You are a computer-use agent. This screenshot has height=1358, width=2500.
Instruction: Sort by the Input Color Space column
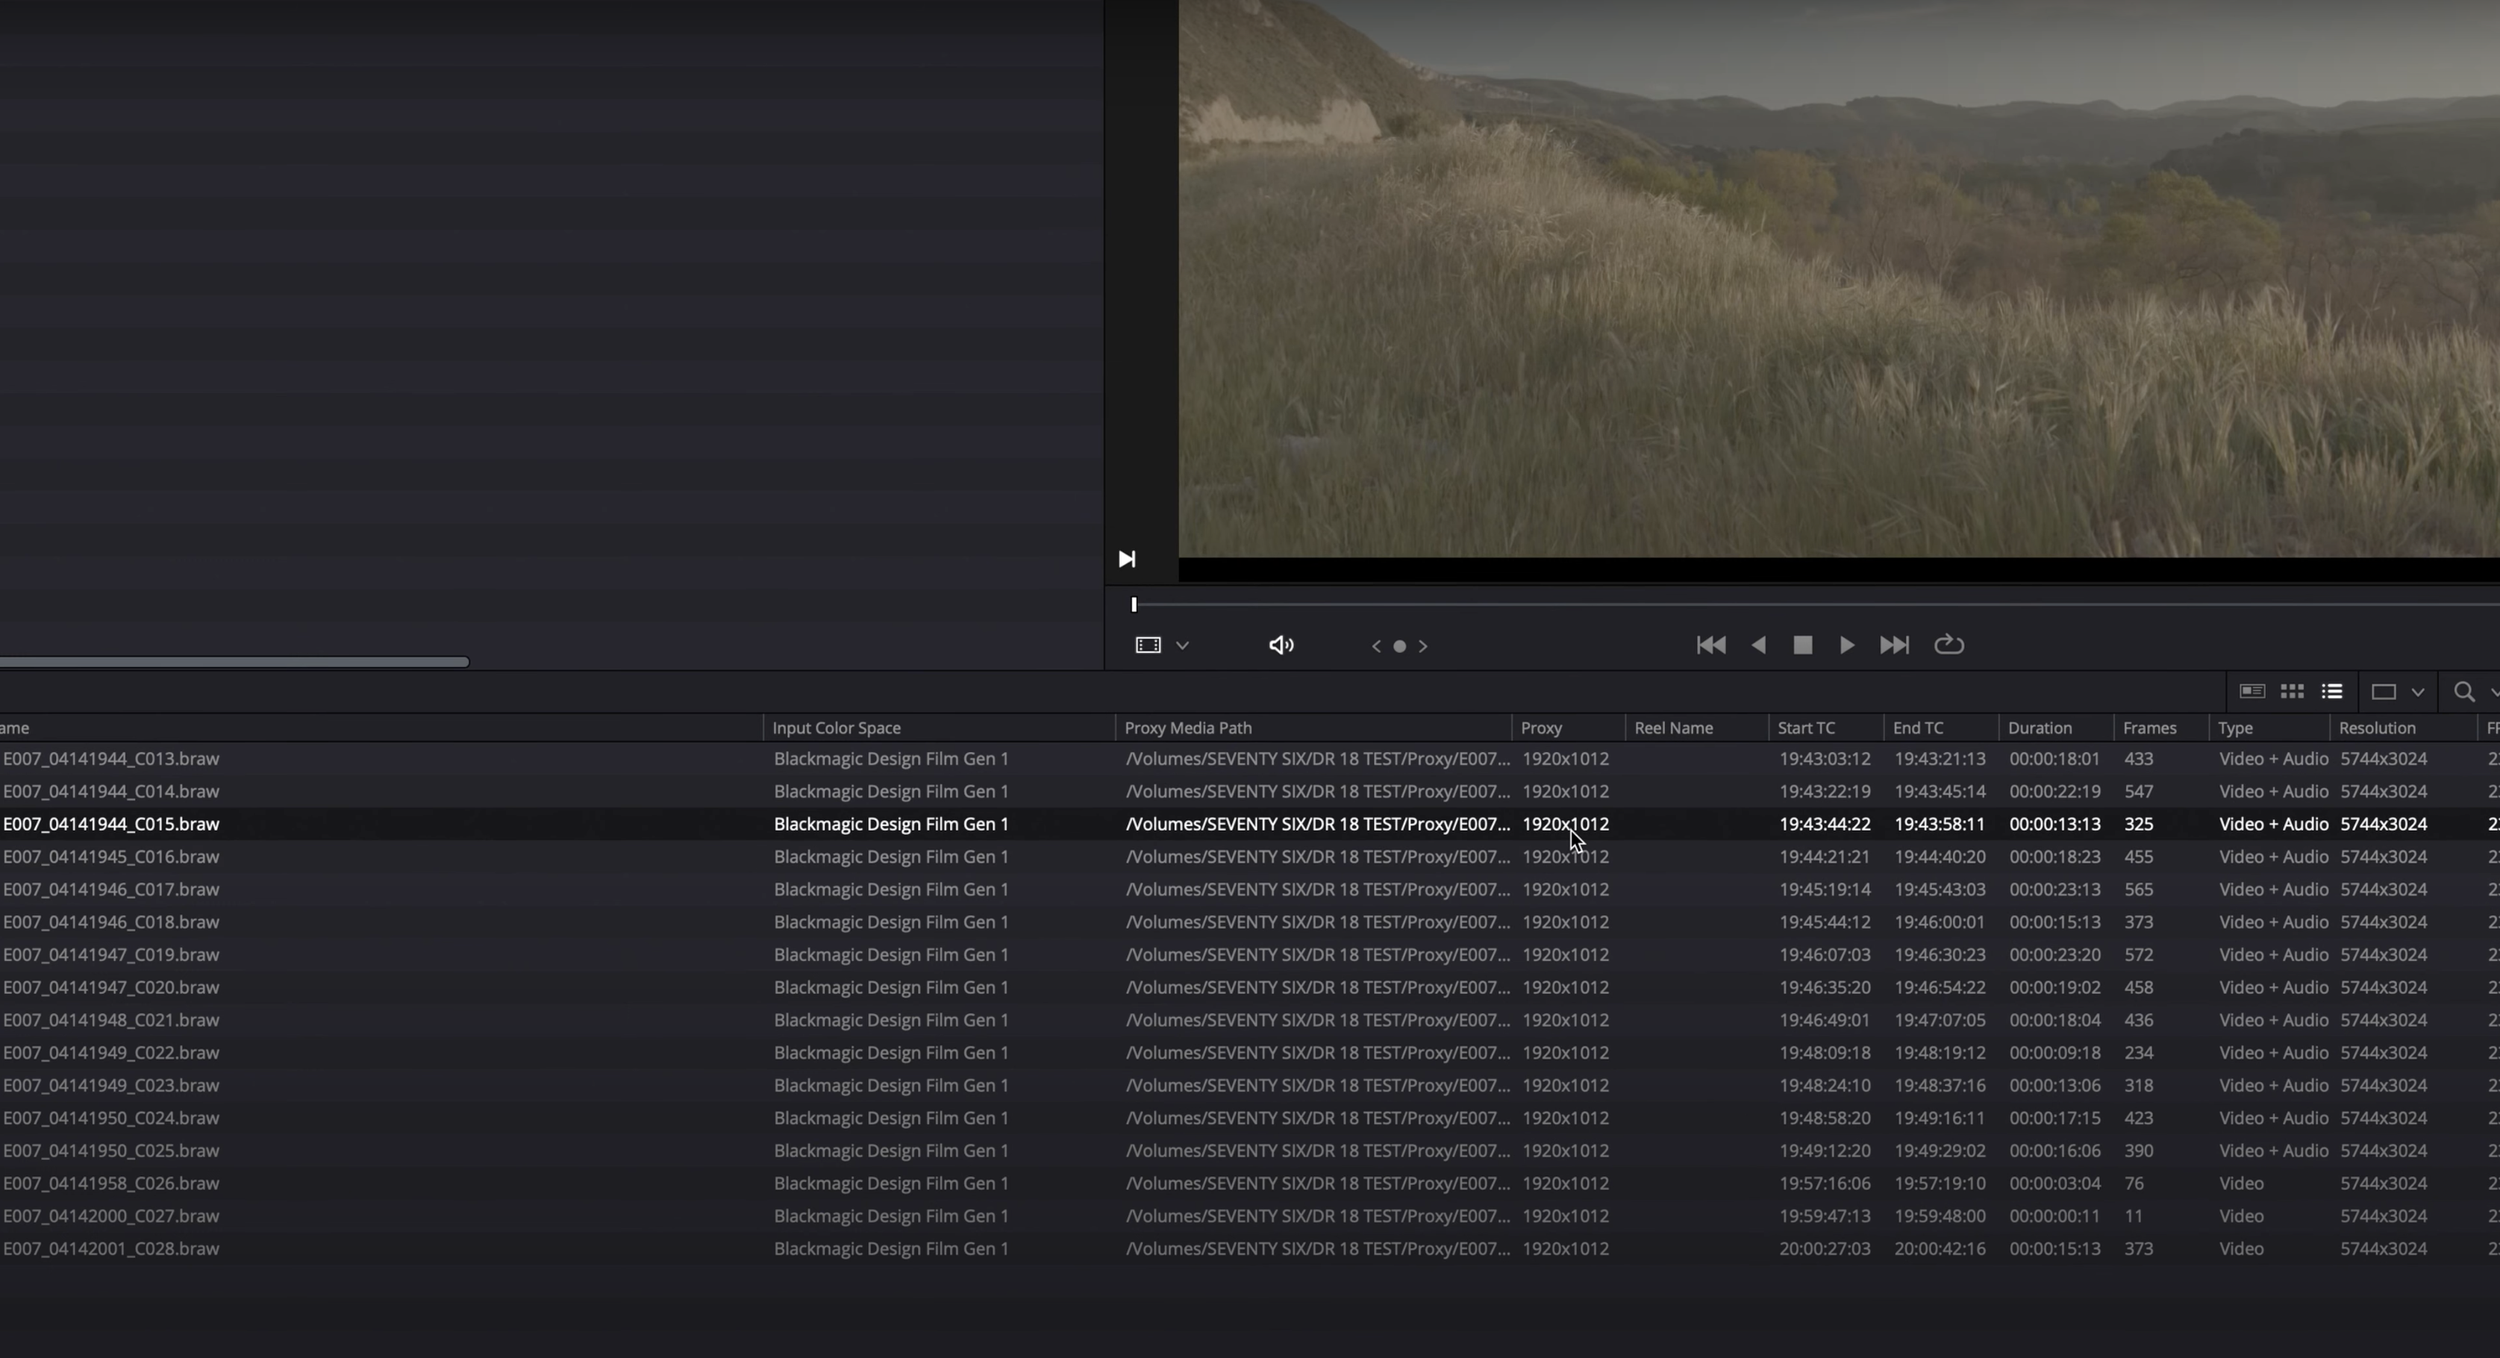836,728
